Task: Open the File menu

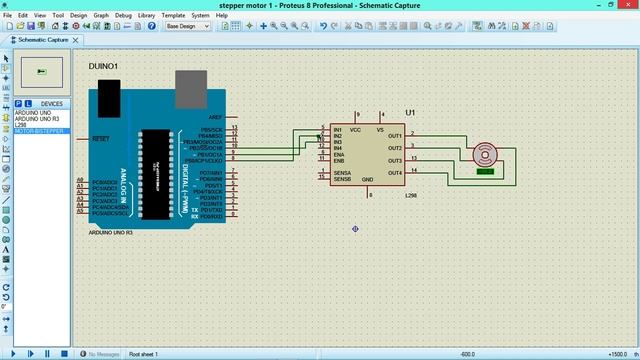Action: (7, 16)
